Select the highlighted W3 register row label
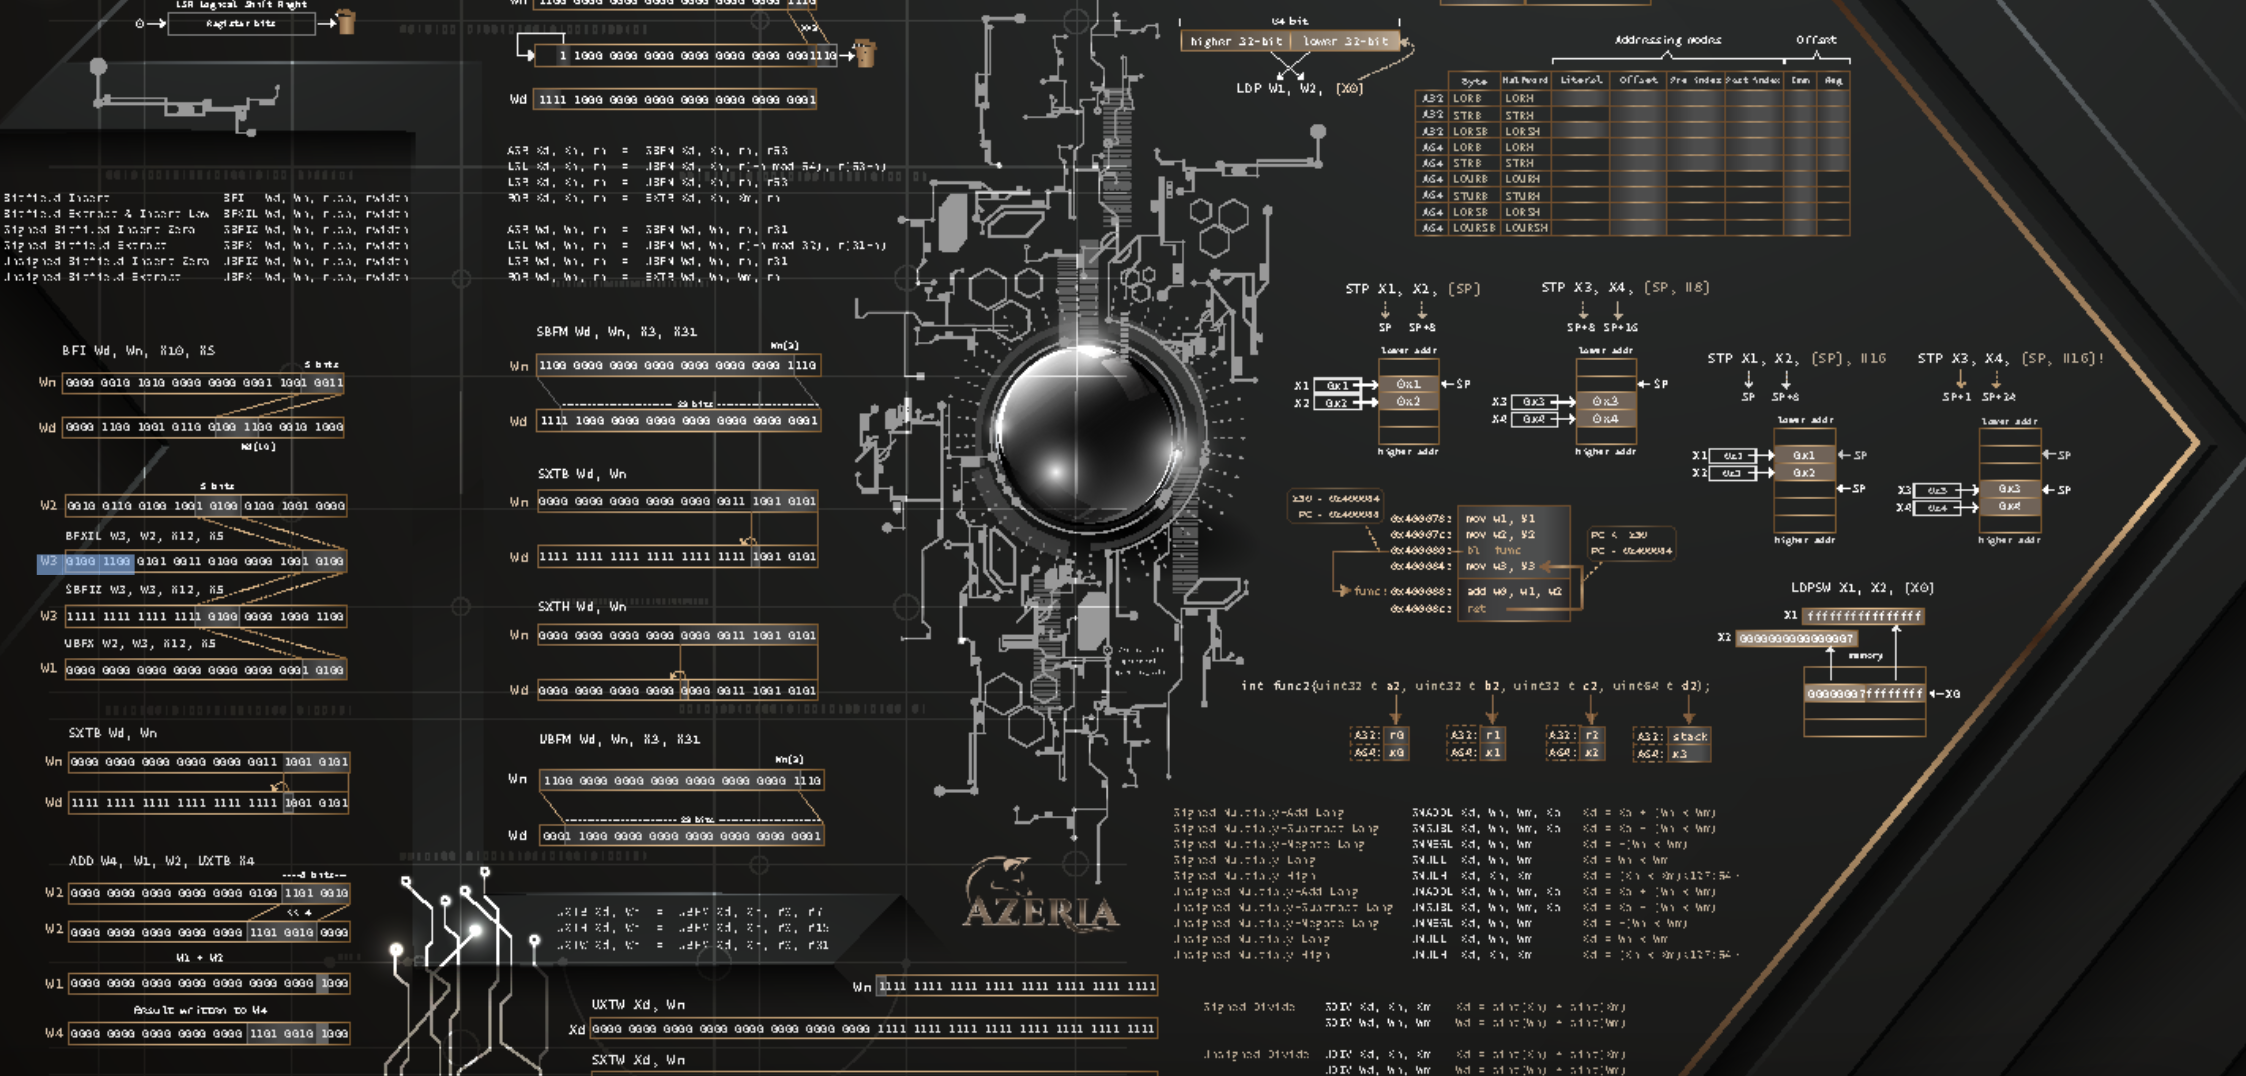This screenshot has width=2246, height=1076. point(48,562)
